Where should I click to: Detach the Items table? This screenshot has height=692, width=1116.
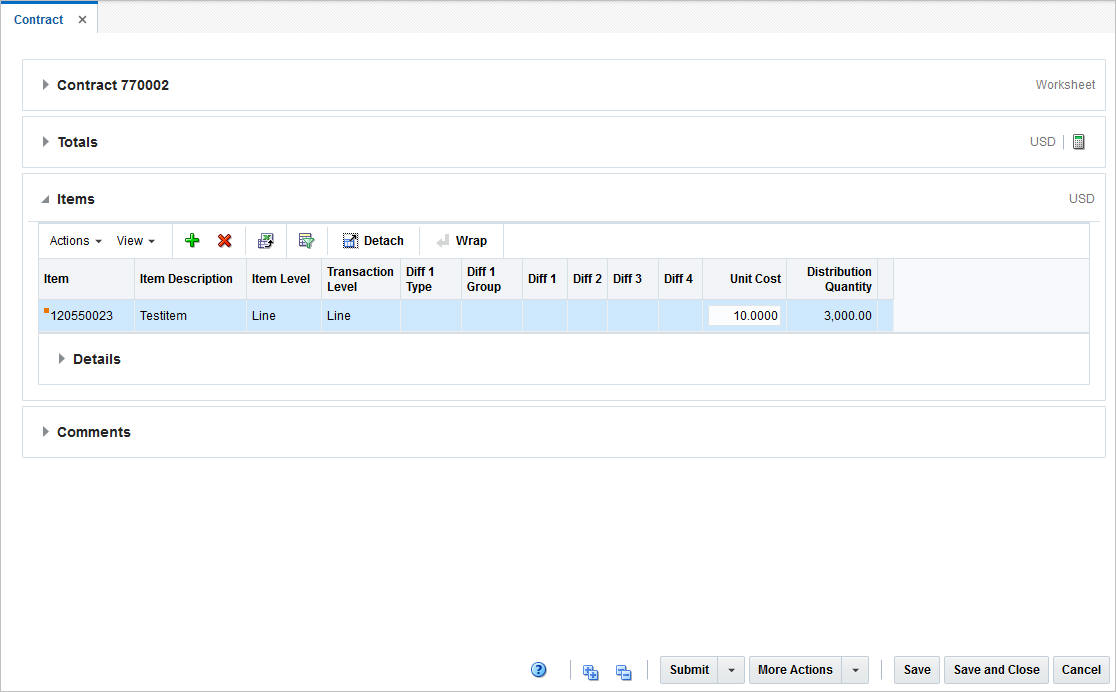(x=373, y=241)
